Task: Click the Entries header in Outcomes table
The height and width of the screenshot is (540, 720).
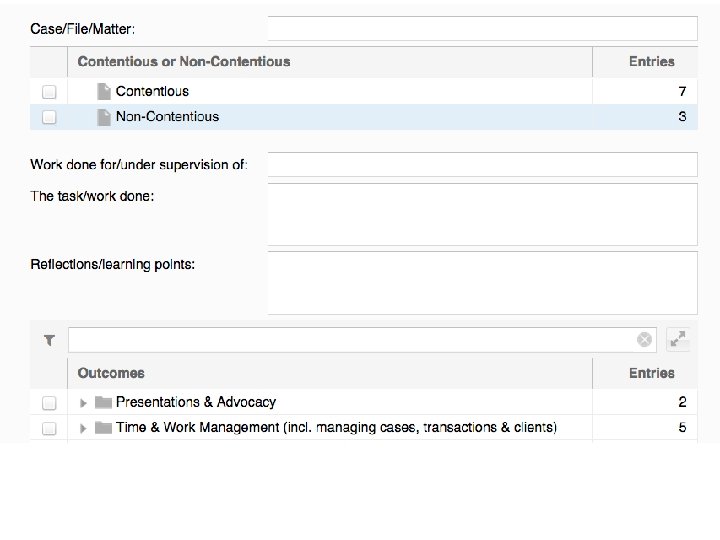Action: pos(651,373)
